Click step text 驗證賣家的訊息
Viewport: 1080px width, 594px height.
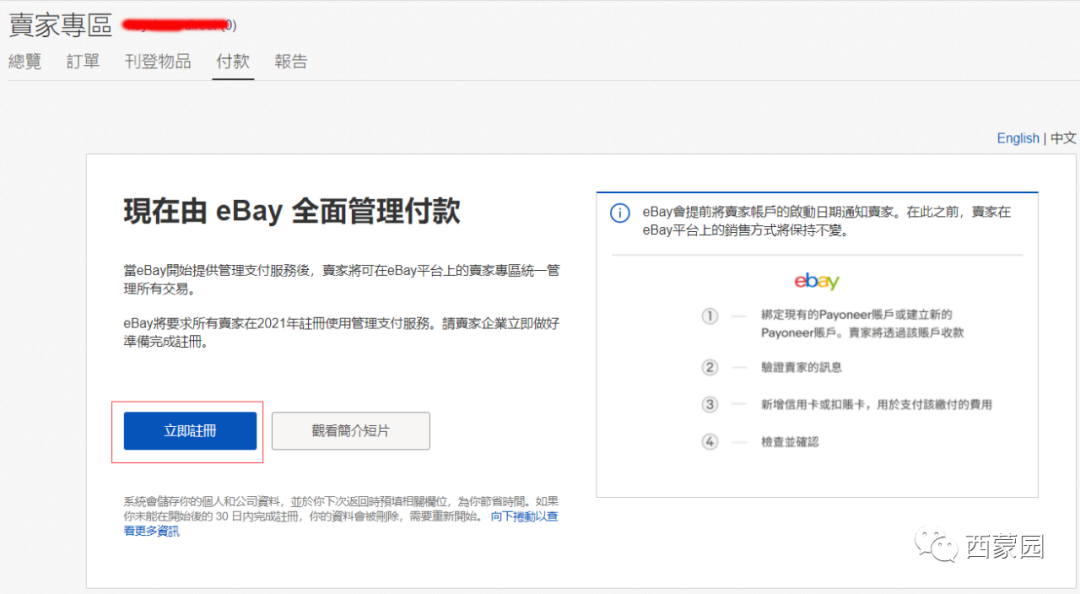[801, 367]
